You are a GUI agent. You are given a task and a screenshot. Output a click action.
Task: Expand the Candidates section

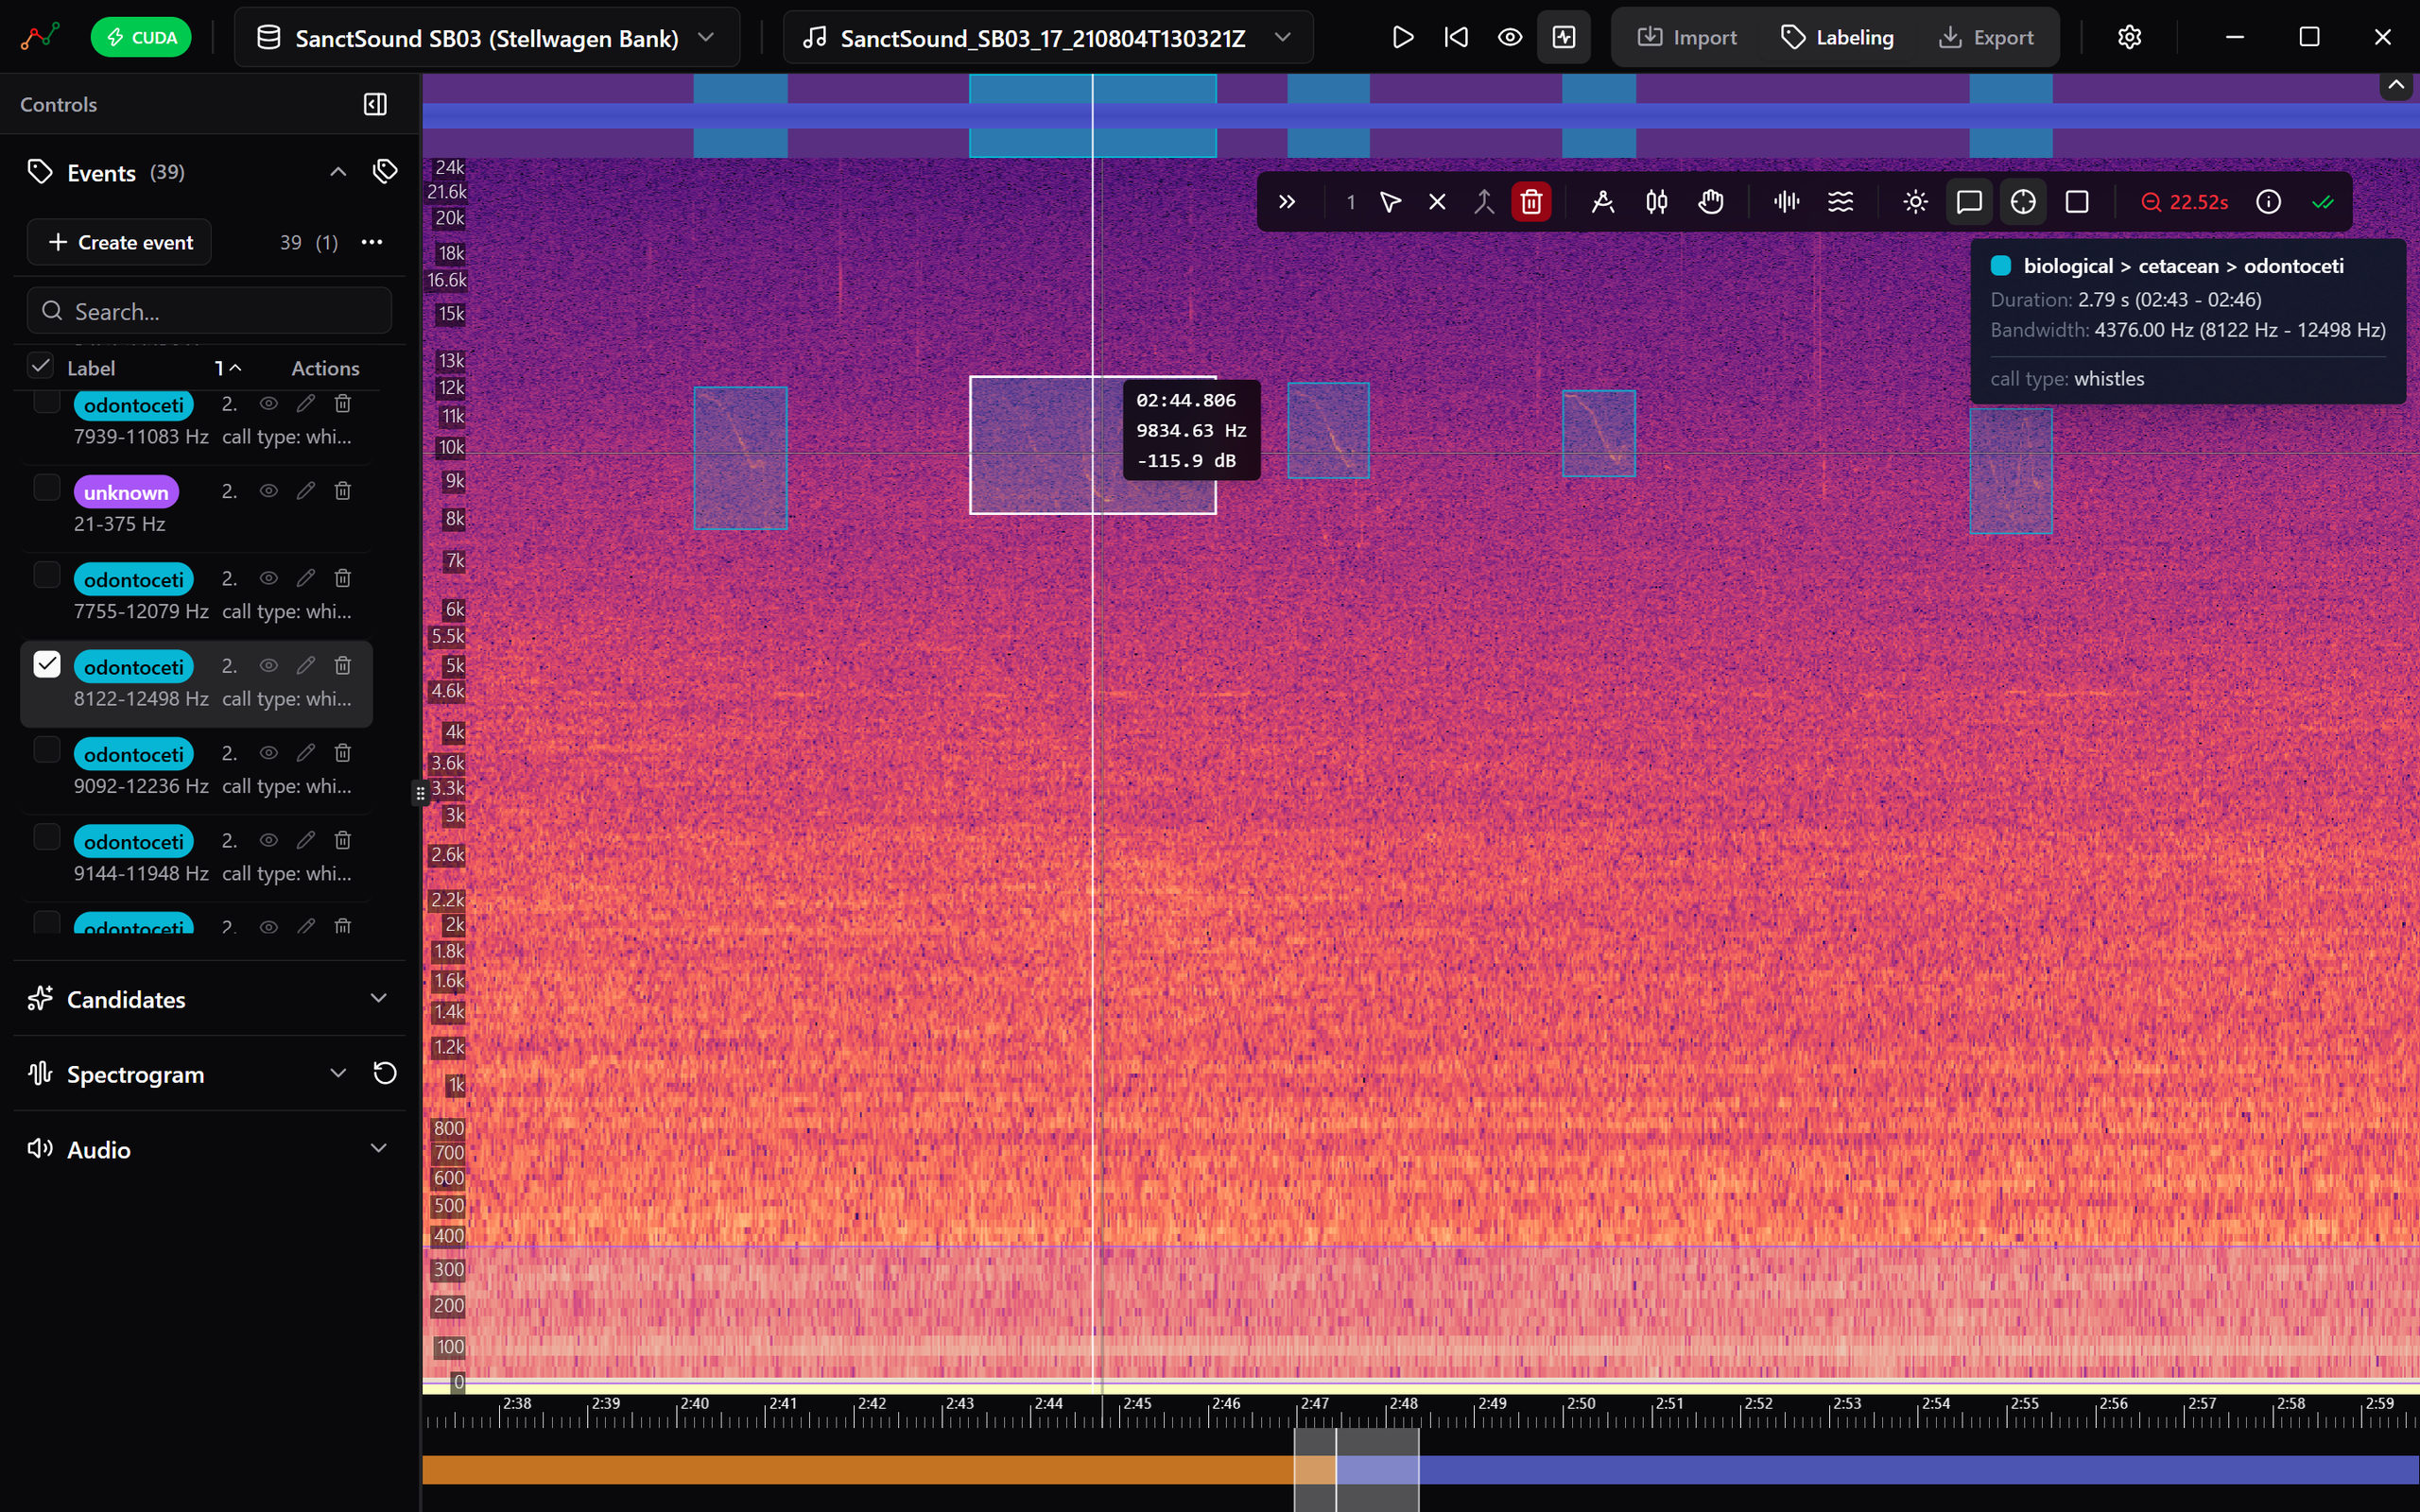[208, 998]
